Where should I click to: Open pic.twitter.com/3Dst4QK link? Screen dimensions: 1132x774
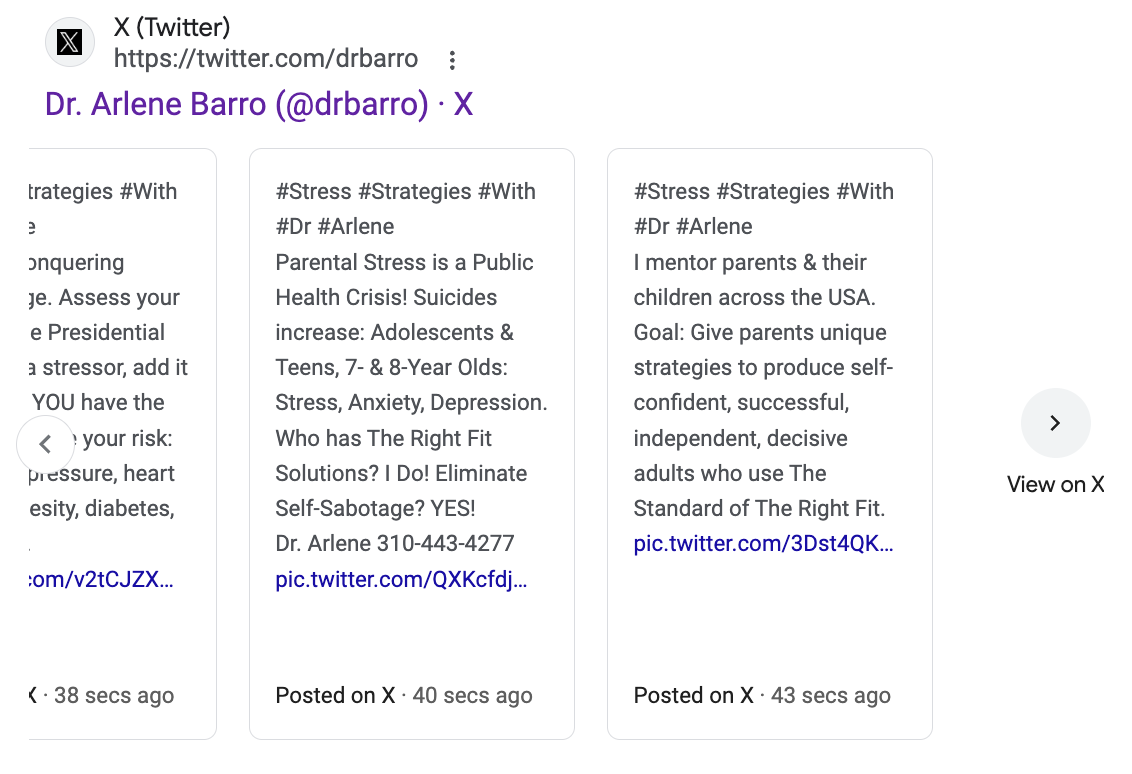[x=763, y=544]
